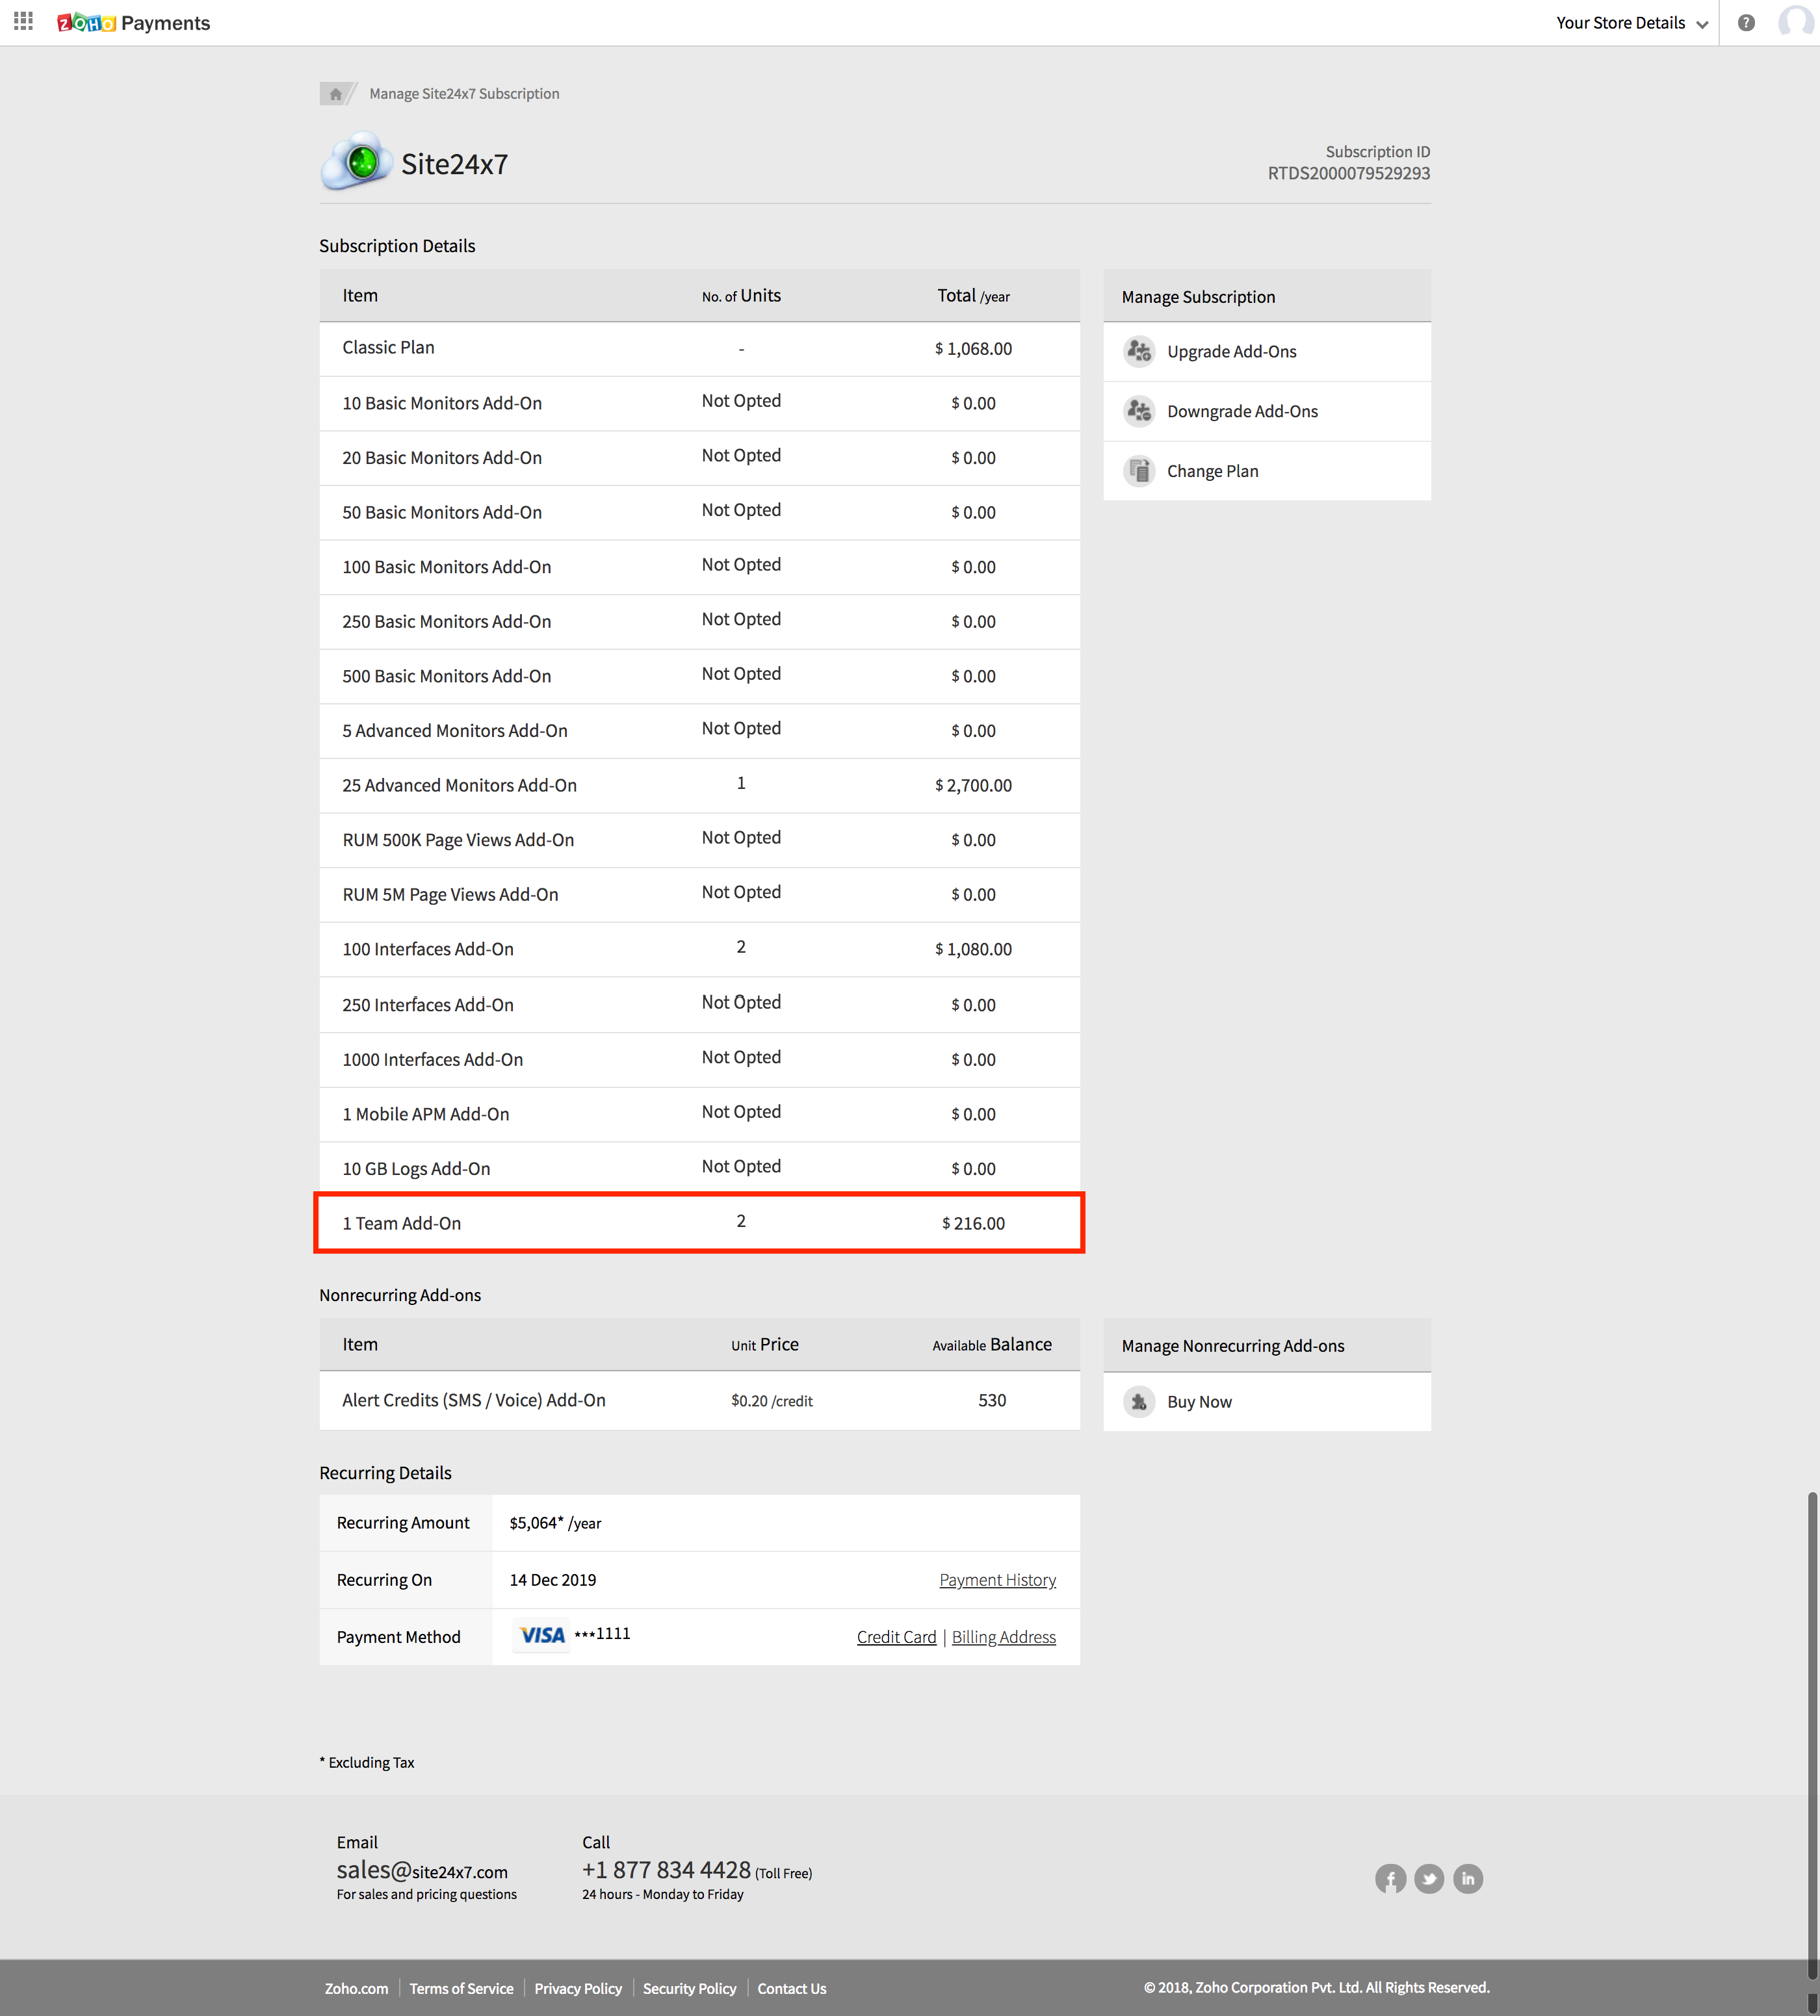This screenshot has height=2016, width=1820.
Task: Open the Payment History link
Action: click(x=997, y=1580)
